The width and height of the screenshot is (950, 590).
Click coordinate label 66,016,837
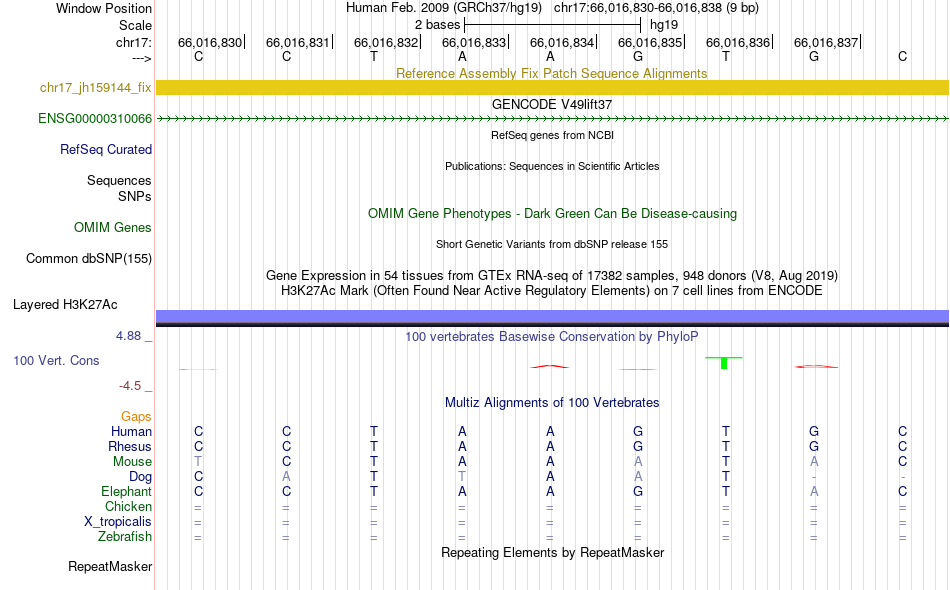(x=826, y=42)
